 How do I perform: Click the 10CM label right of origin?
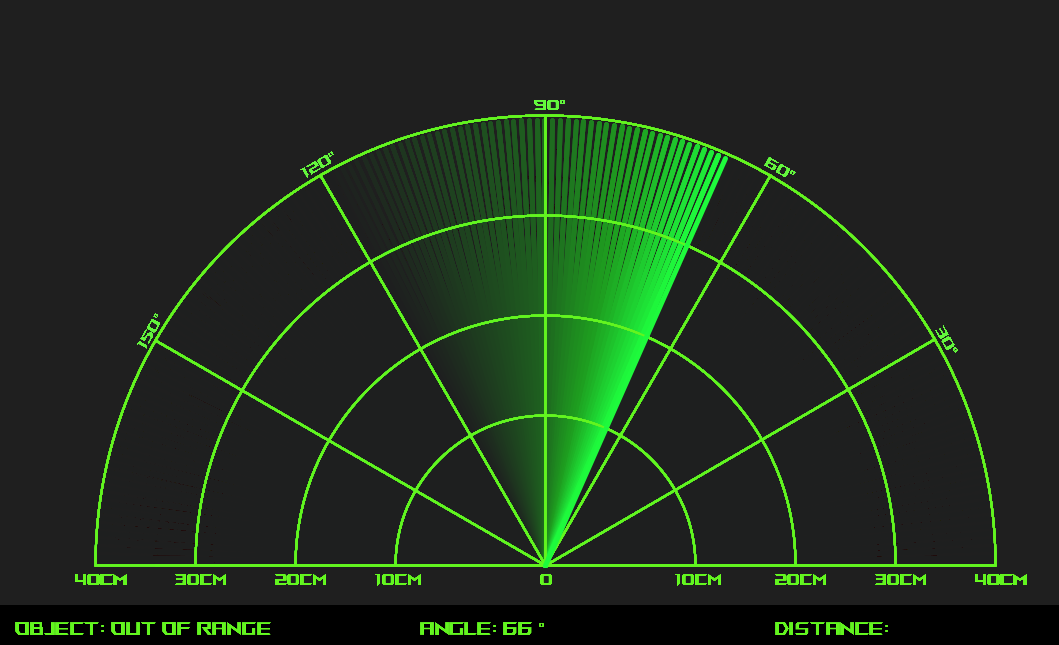pyautogui.click(x=697, y=580)
